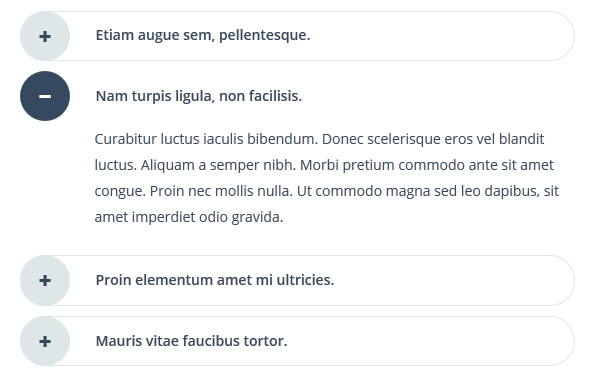Click the word 'congue.' in the paragraph
591x371 pixels.
120,192
